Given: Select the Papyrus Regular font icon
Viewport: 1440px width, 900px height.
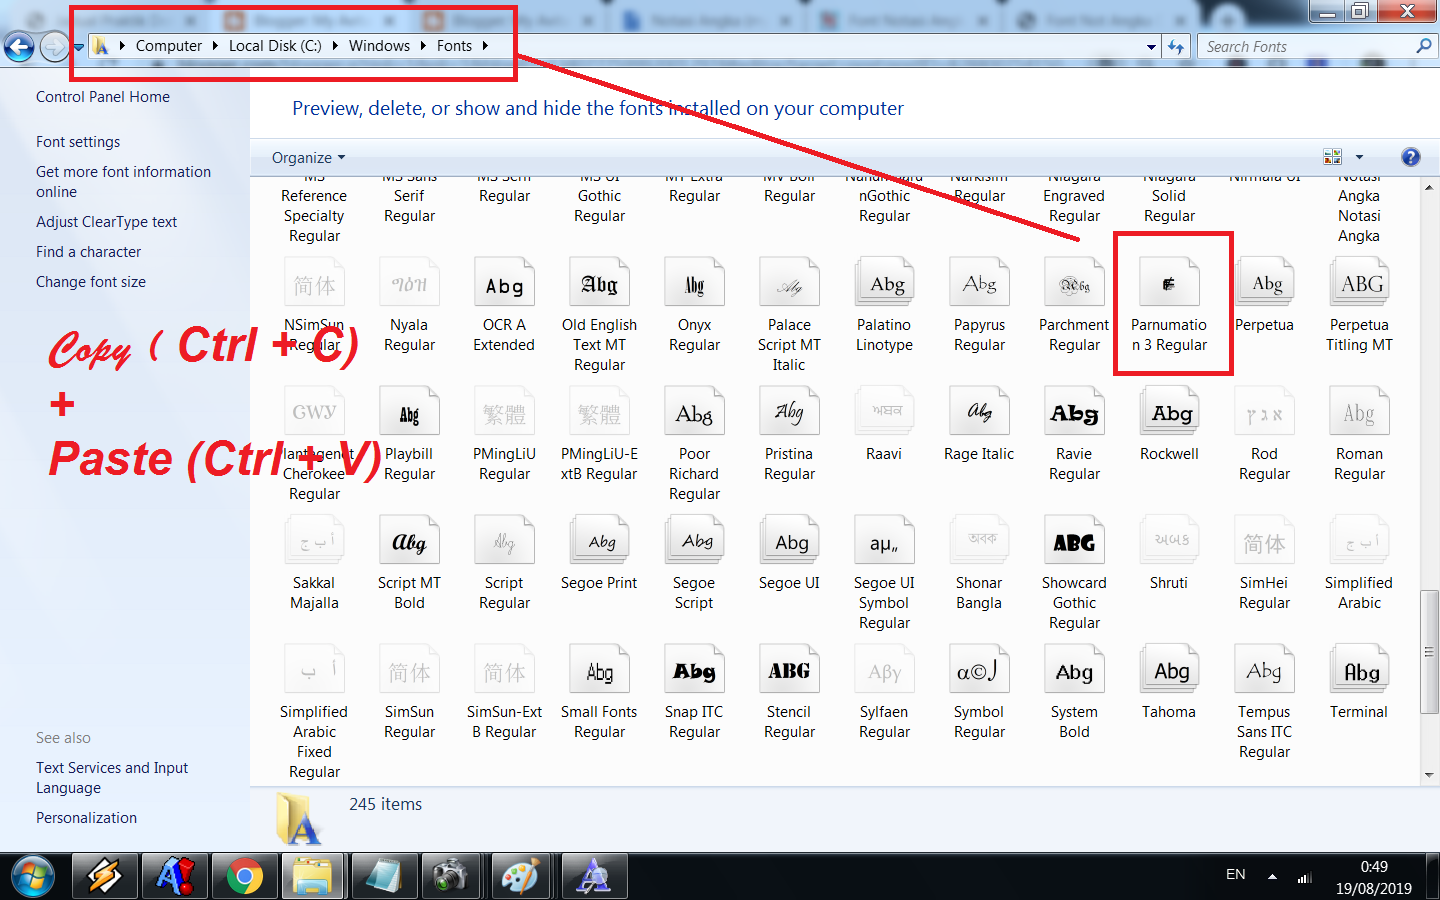Looking at the screenshot, I should click(979, 284).
